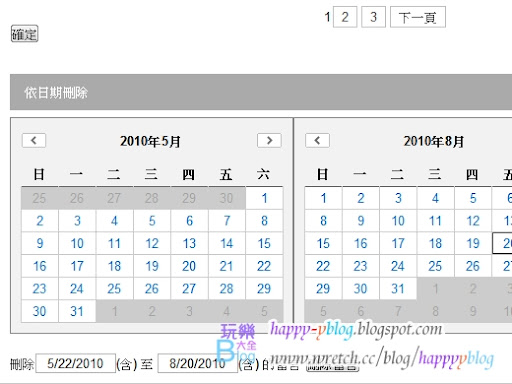
Task: Select August 1 in the 2010年8月 calendar
Action: (323, 198)
